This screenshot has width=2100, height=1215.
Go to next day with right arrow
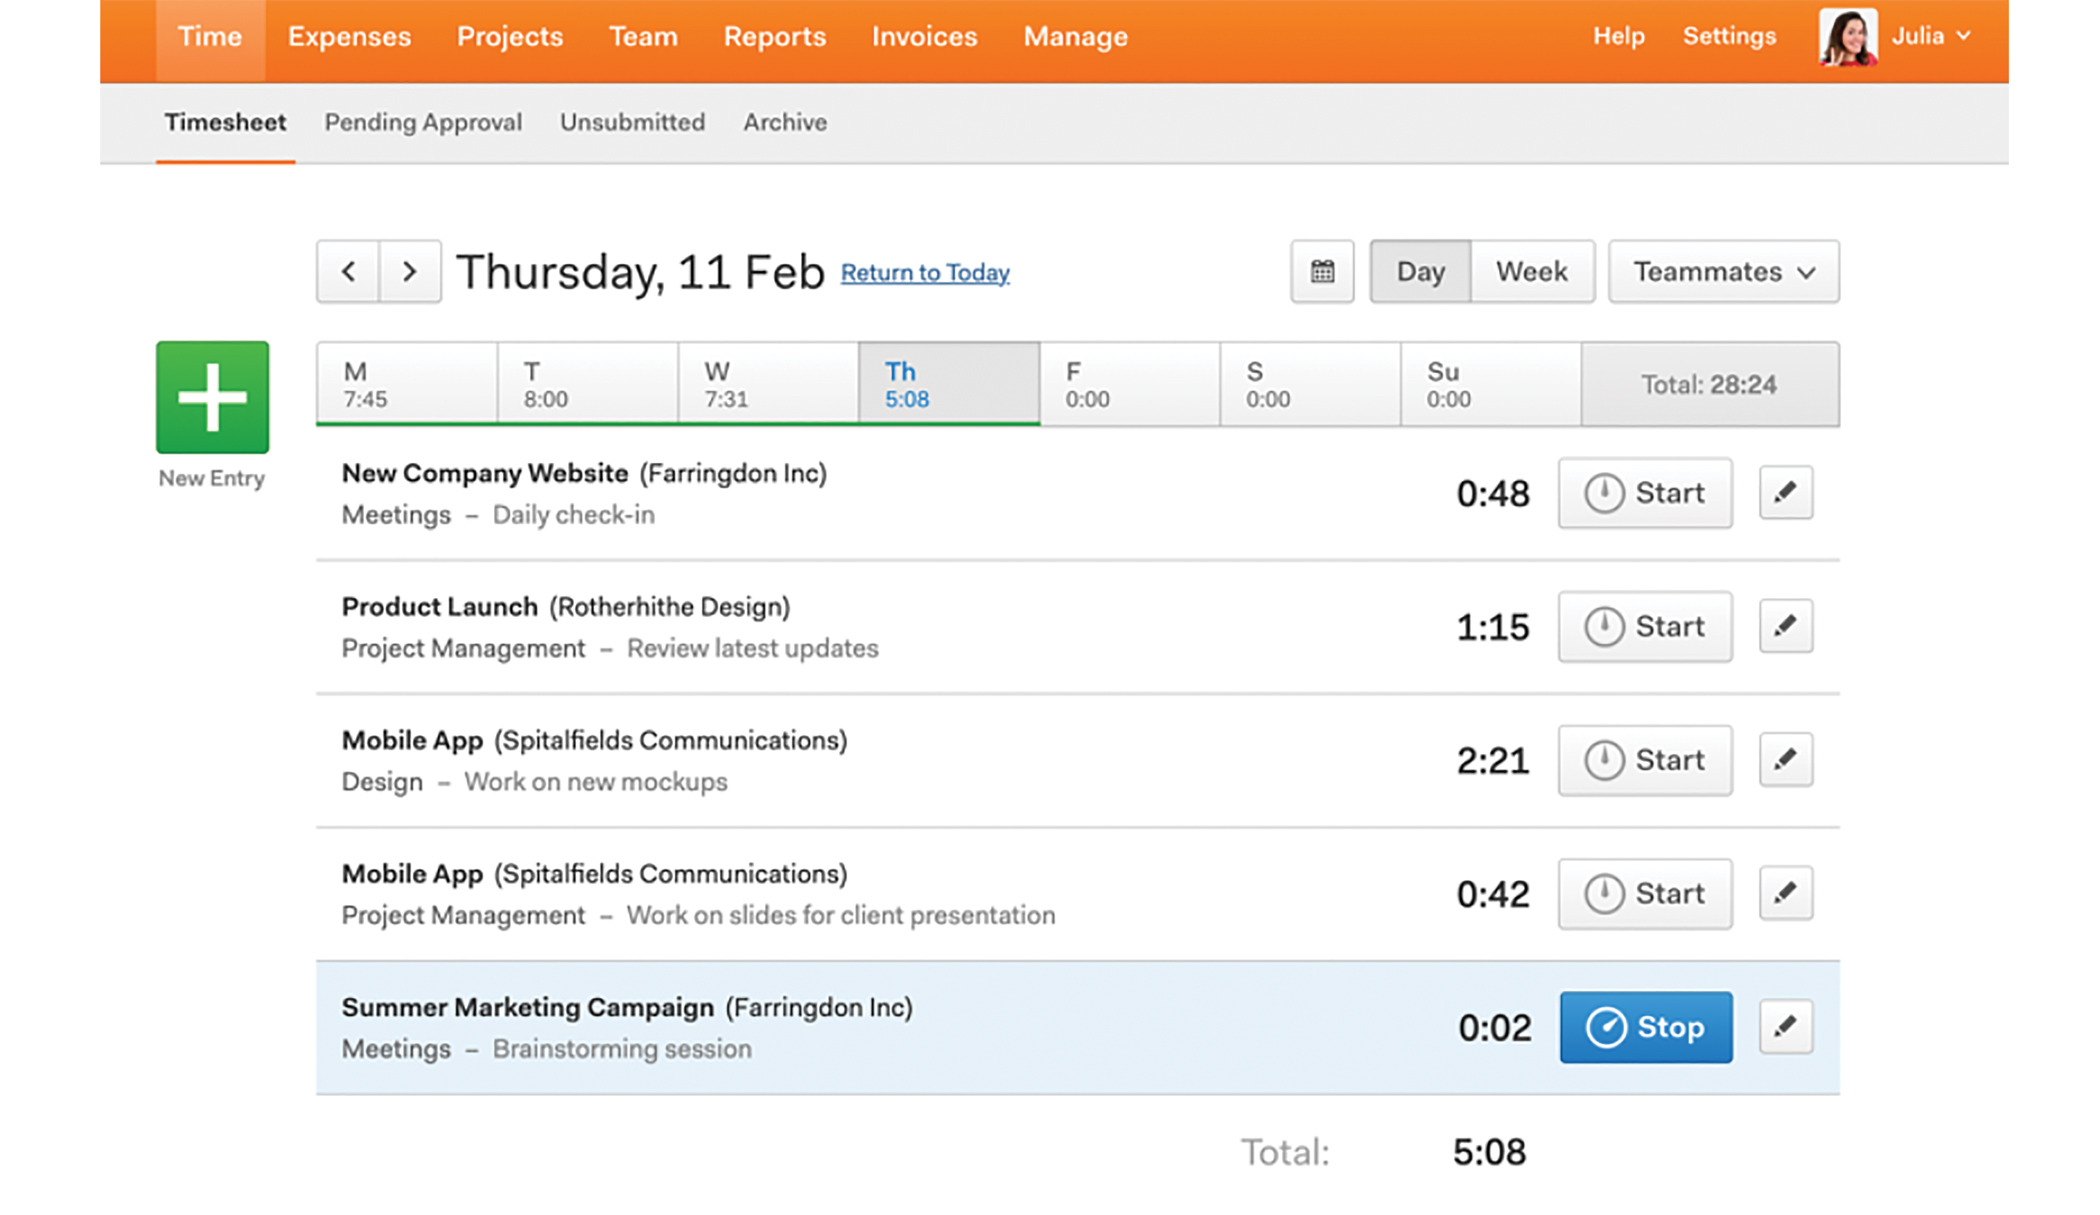[x=409, y=271]
